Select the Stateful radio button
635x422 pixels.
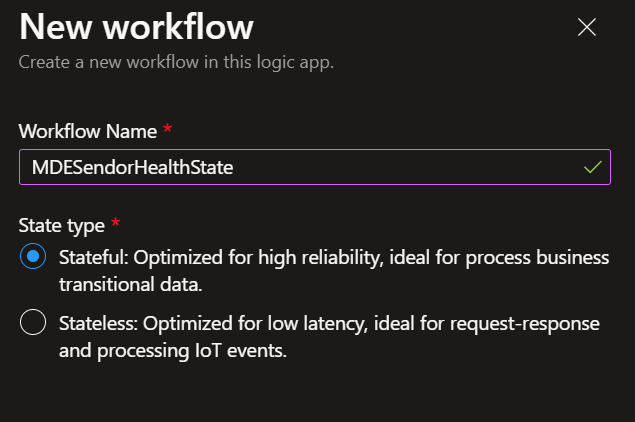[x=33, y=257]
